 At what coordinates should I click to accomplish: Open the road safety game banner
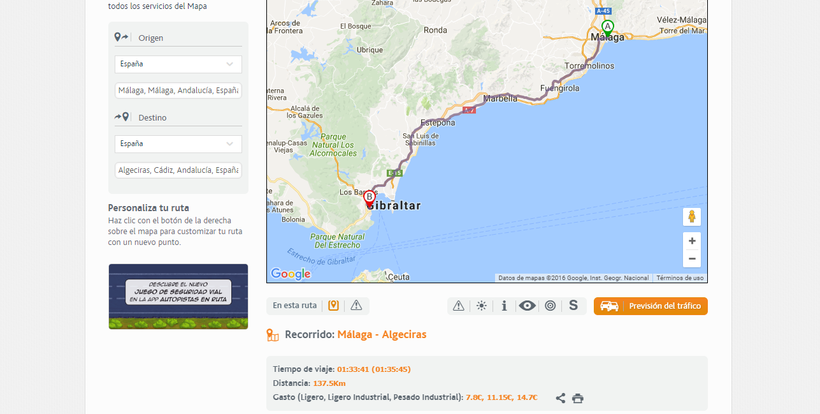pos(178,296)
